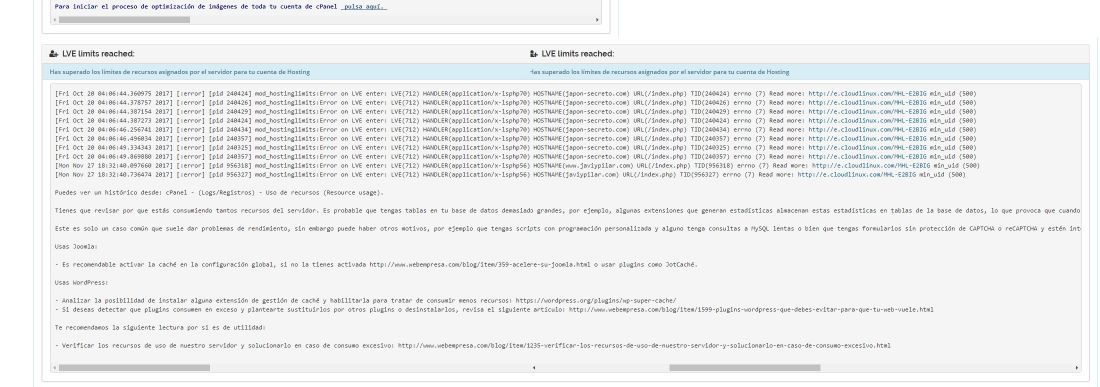The width and height of the screenshot is (1100, 387).
Task: Click the left 'LVE limits reached:' heading
Action: pos(98,54)
